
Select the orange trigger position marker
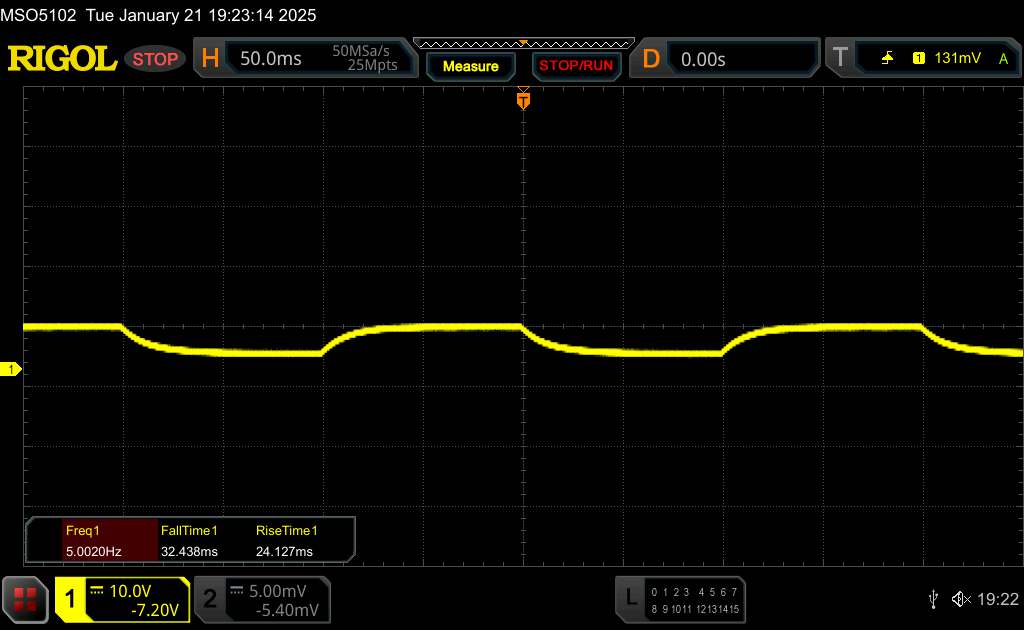tap(522, 100)
